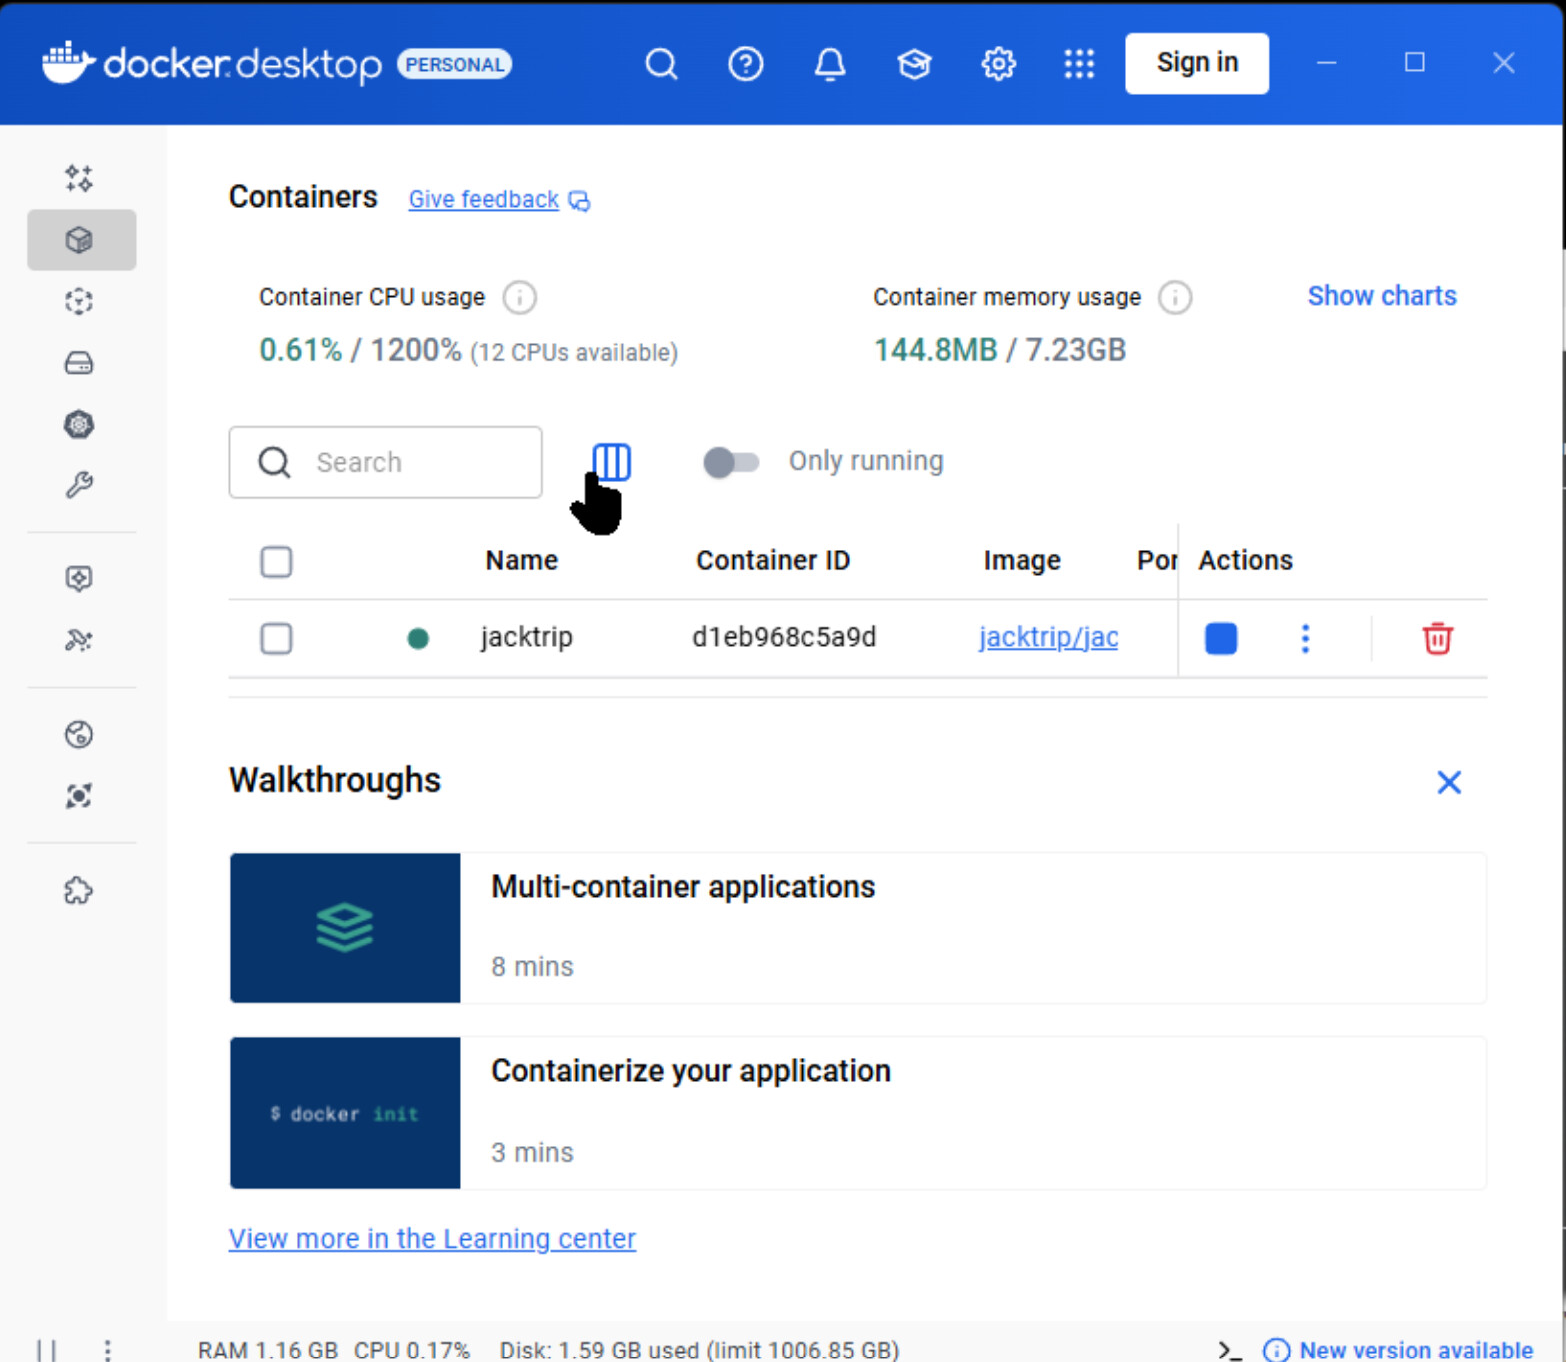Show info for Container memory usage

[x=1175, y=297]
